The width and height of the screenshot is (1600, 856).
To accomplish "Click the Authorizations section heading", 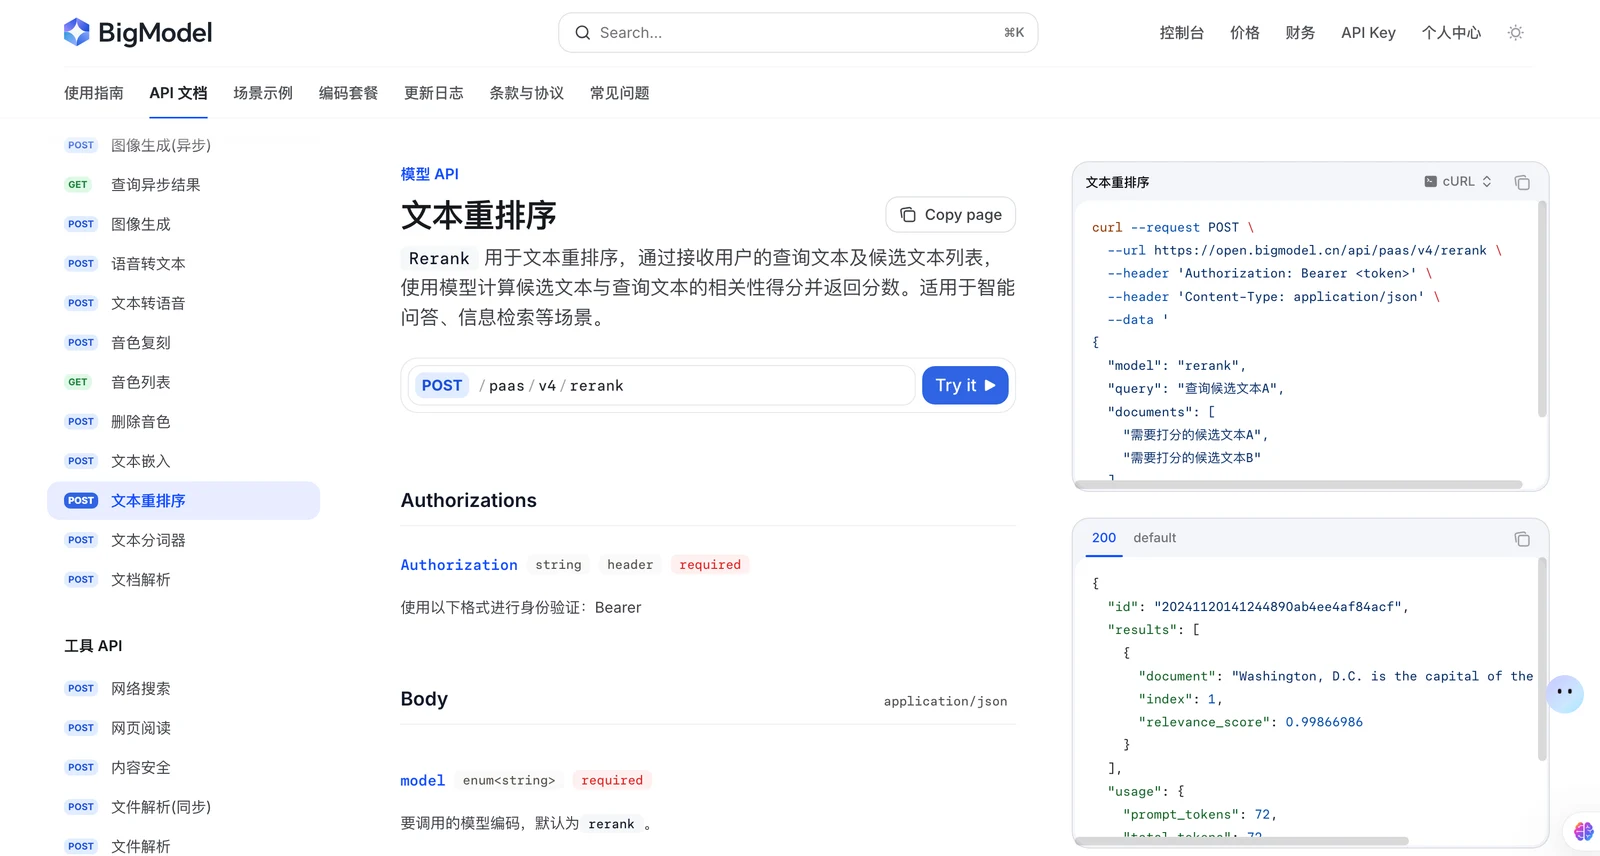I will click(469, 501).
